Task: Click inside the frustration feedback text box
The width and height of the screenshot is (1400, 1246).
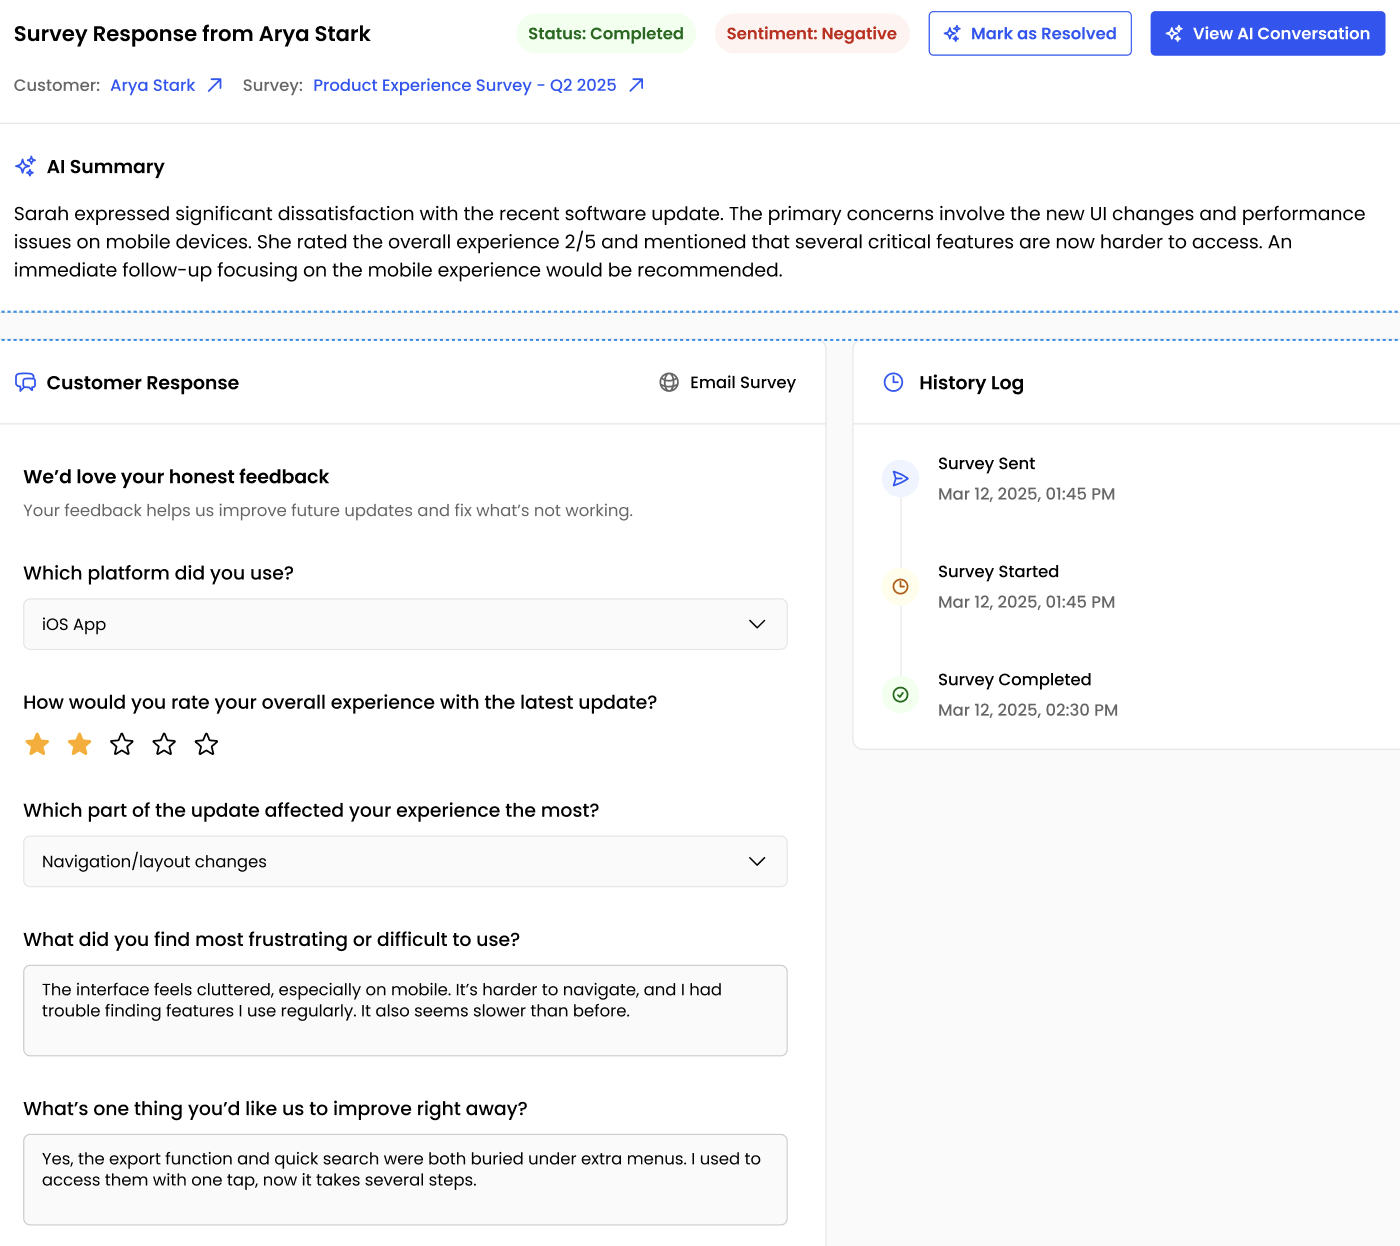Action: [405, 1010]
